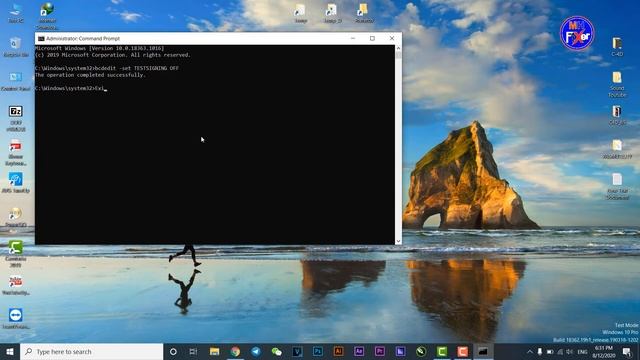Click the scroll-up arrow in Command Prompt
The width and height of the screenshot is (640, 360).
click(x=398, y=48)
